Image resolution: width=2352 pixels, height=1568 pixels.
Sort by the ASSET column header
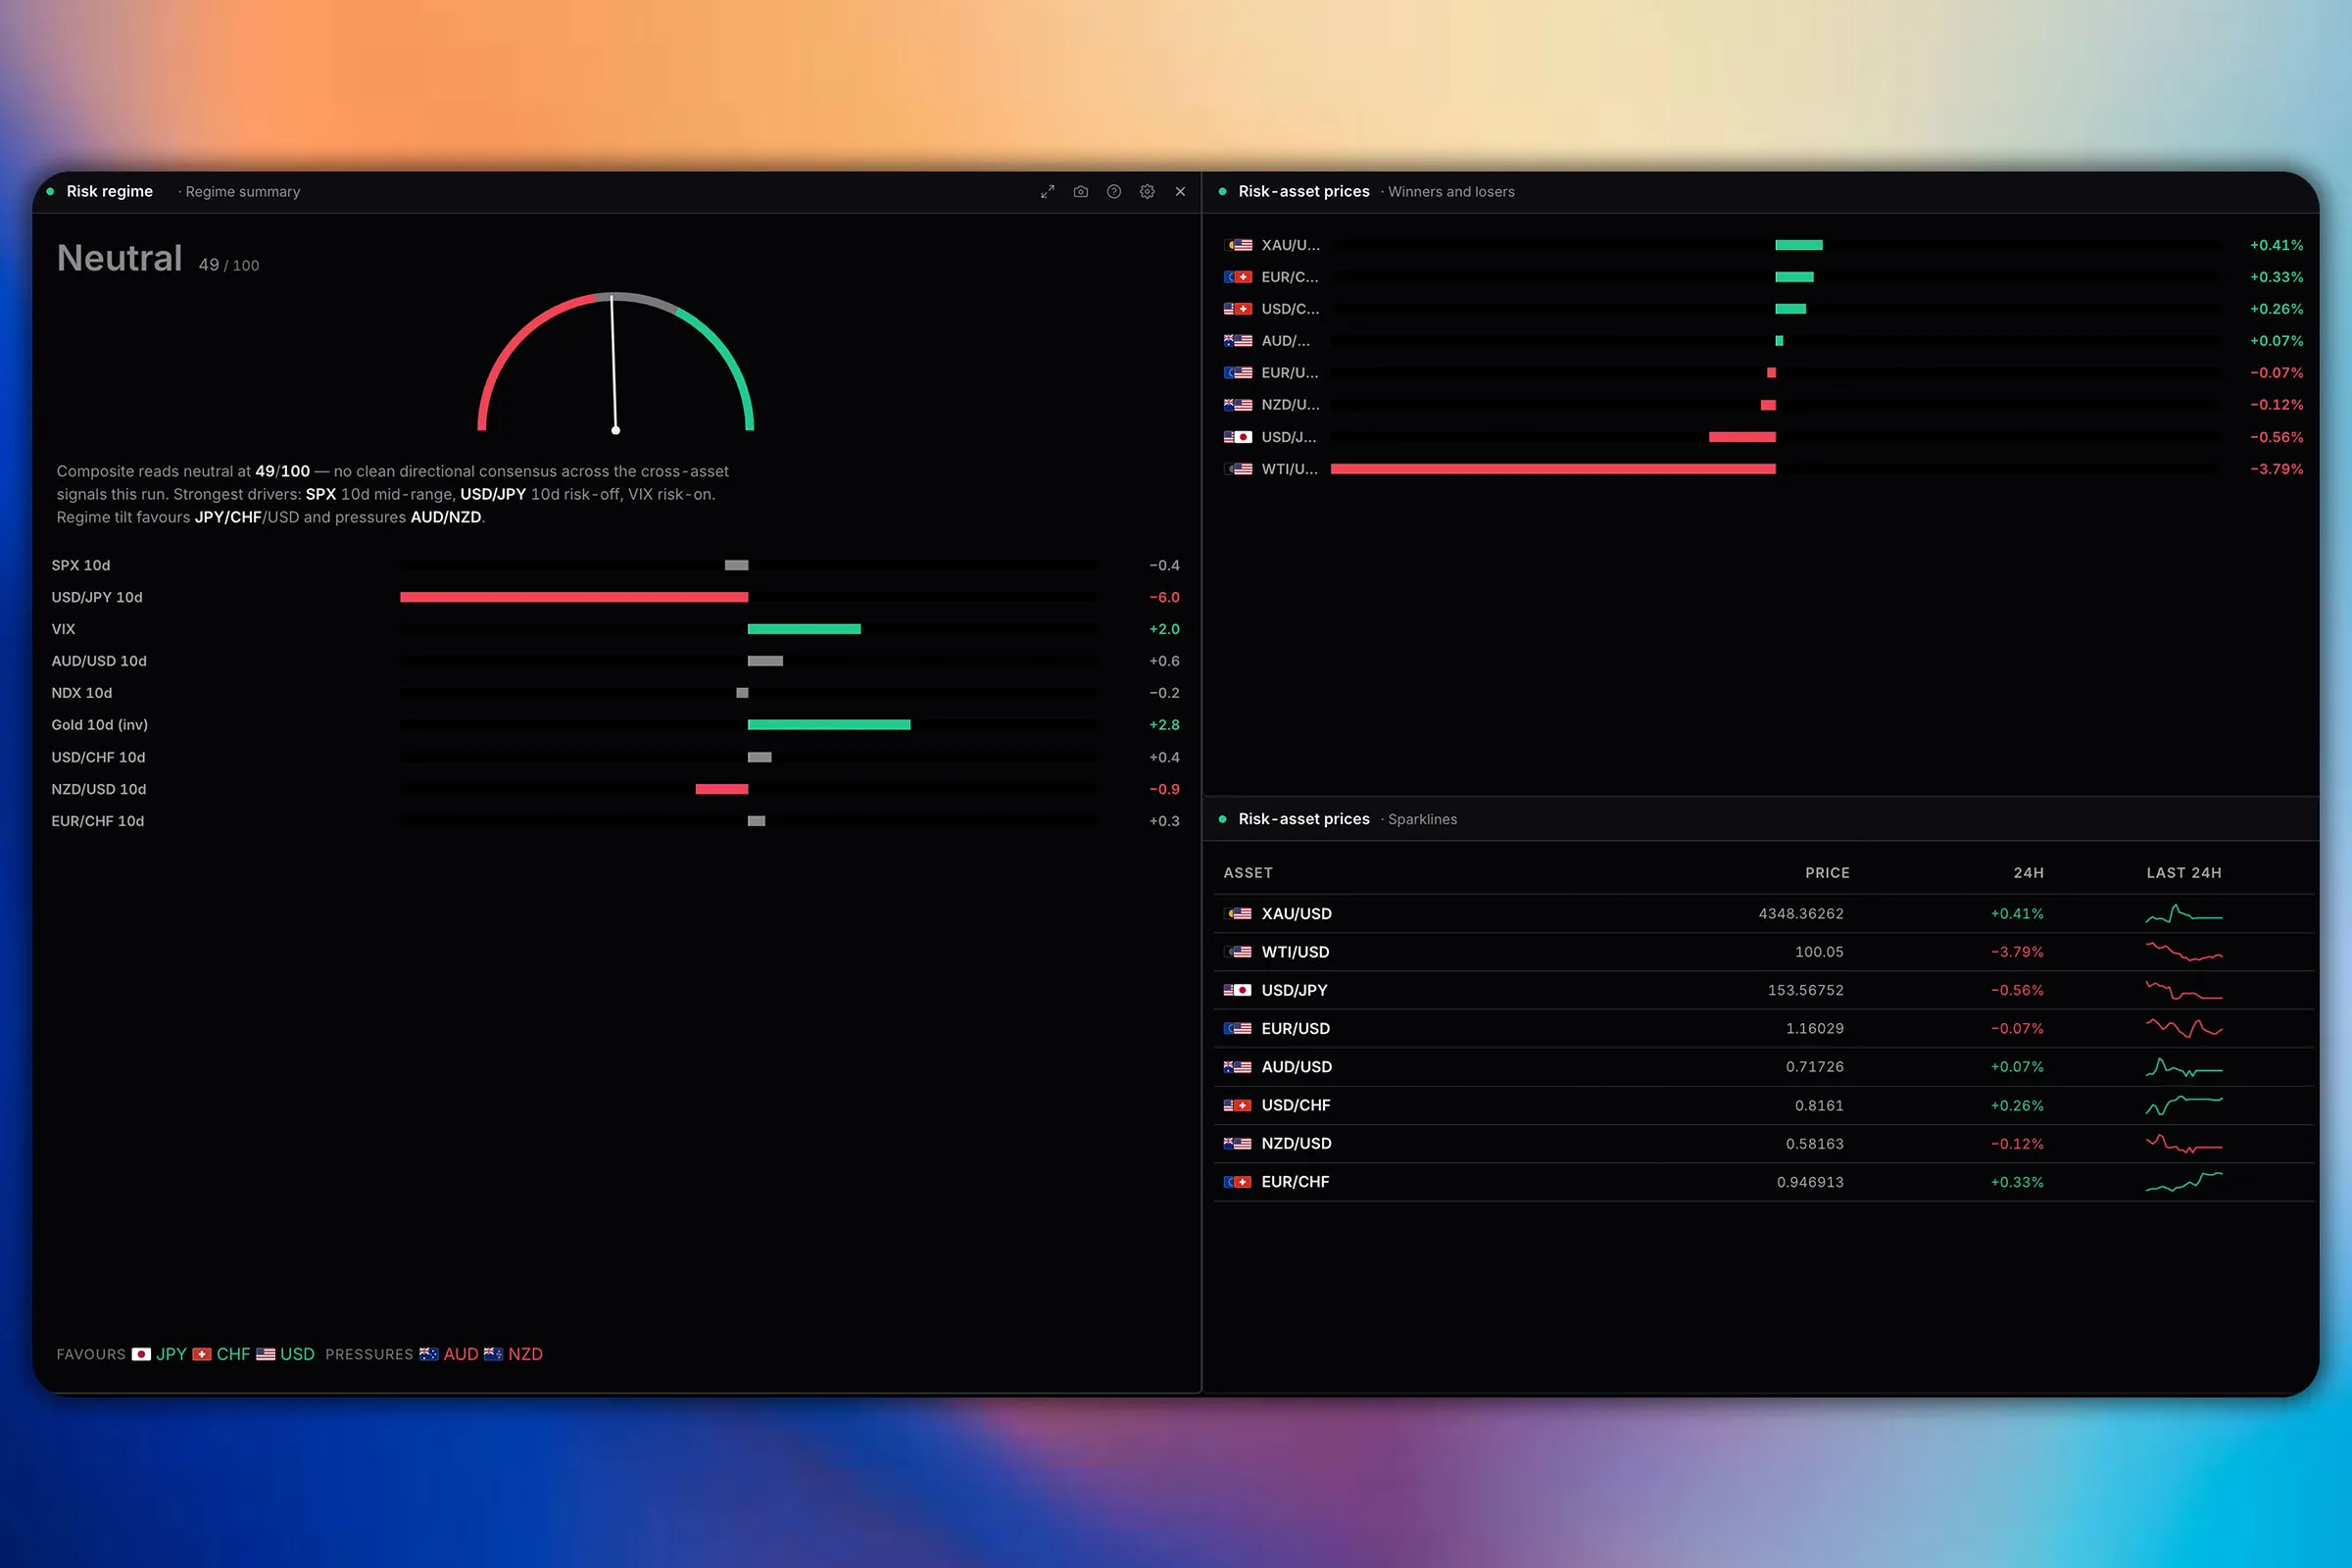[x=1248, y=873]
